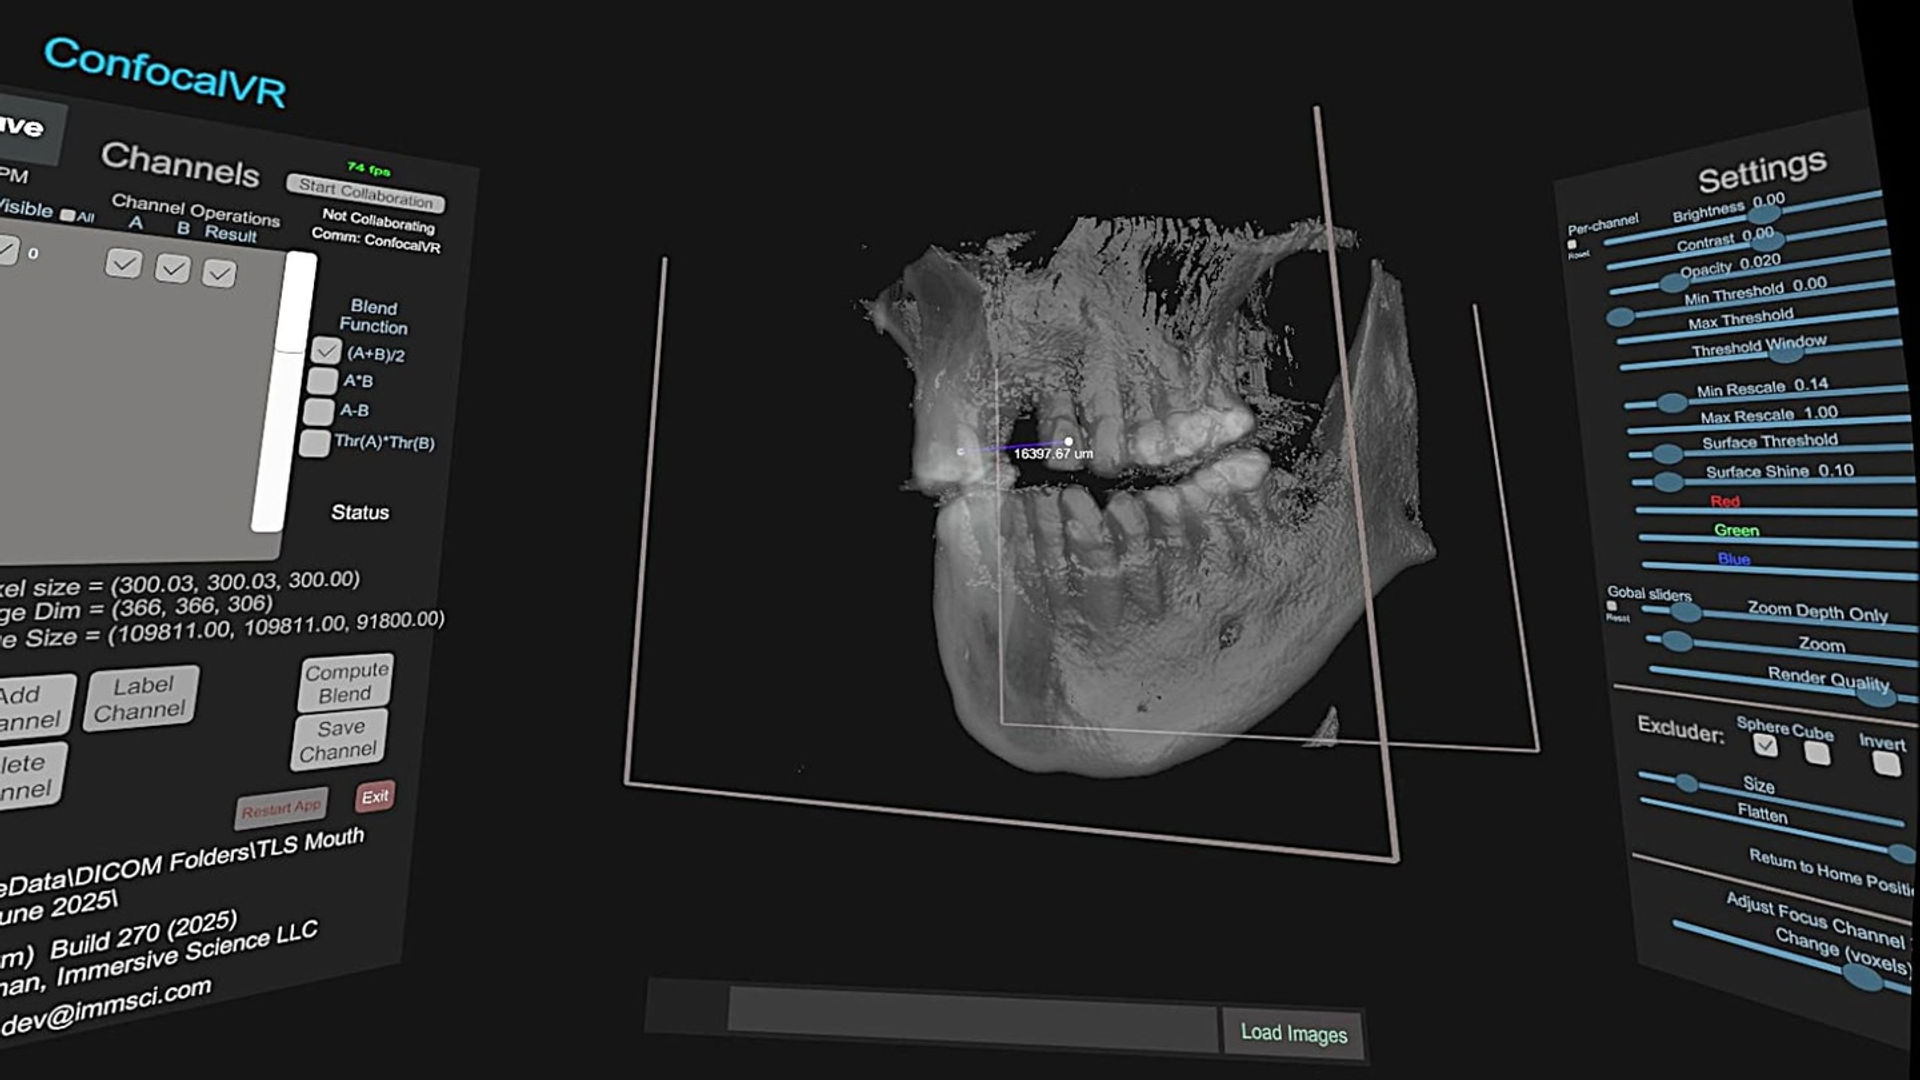1920x1080 pixels.
Task: Uncheck the (A+B)/2 blend function
Action: [x=326, y=351]
